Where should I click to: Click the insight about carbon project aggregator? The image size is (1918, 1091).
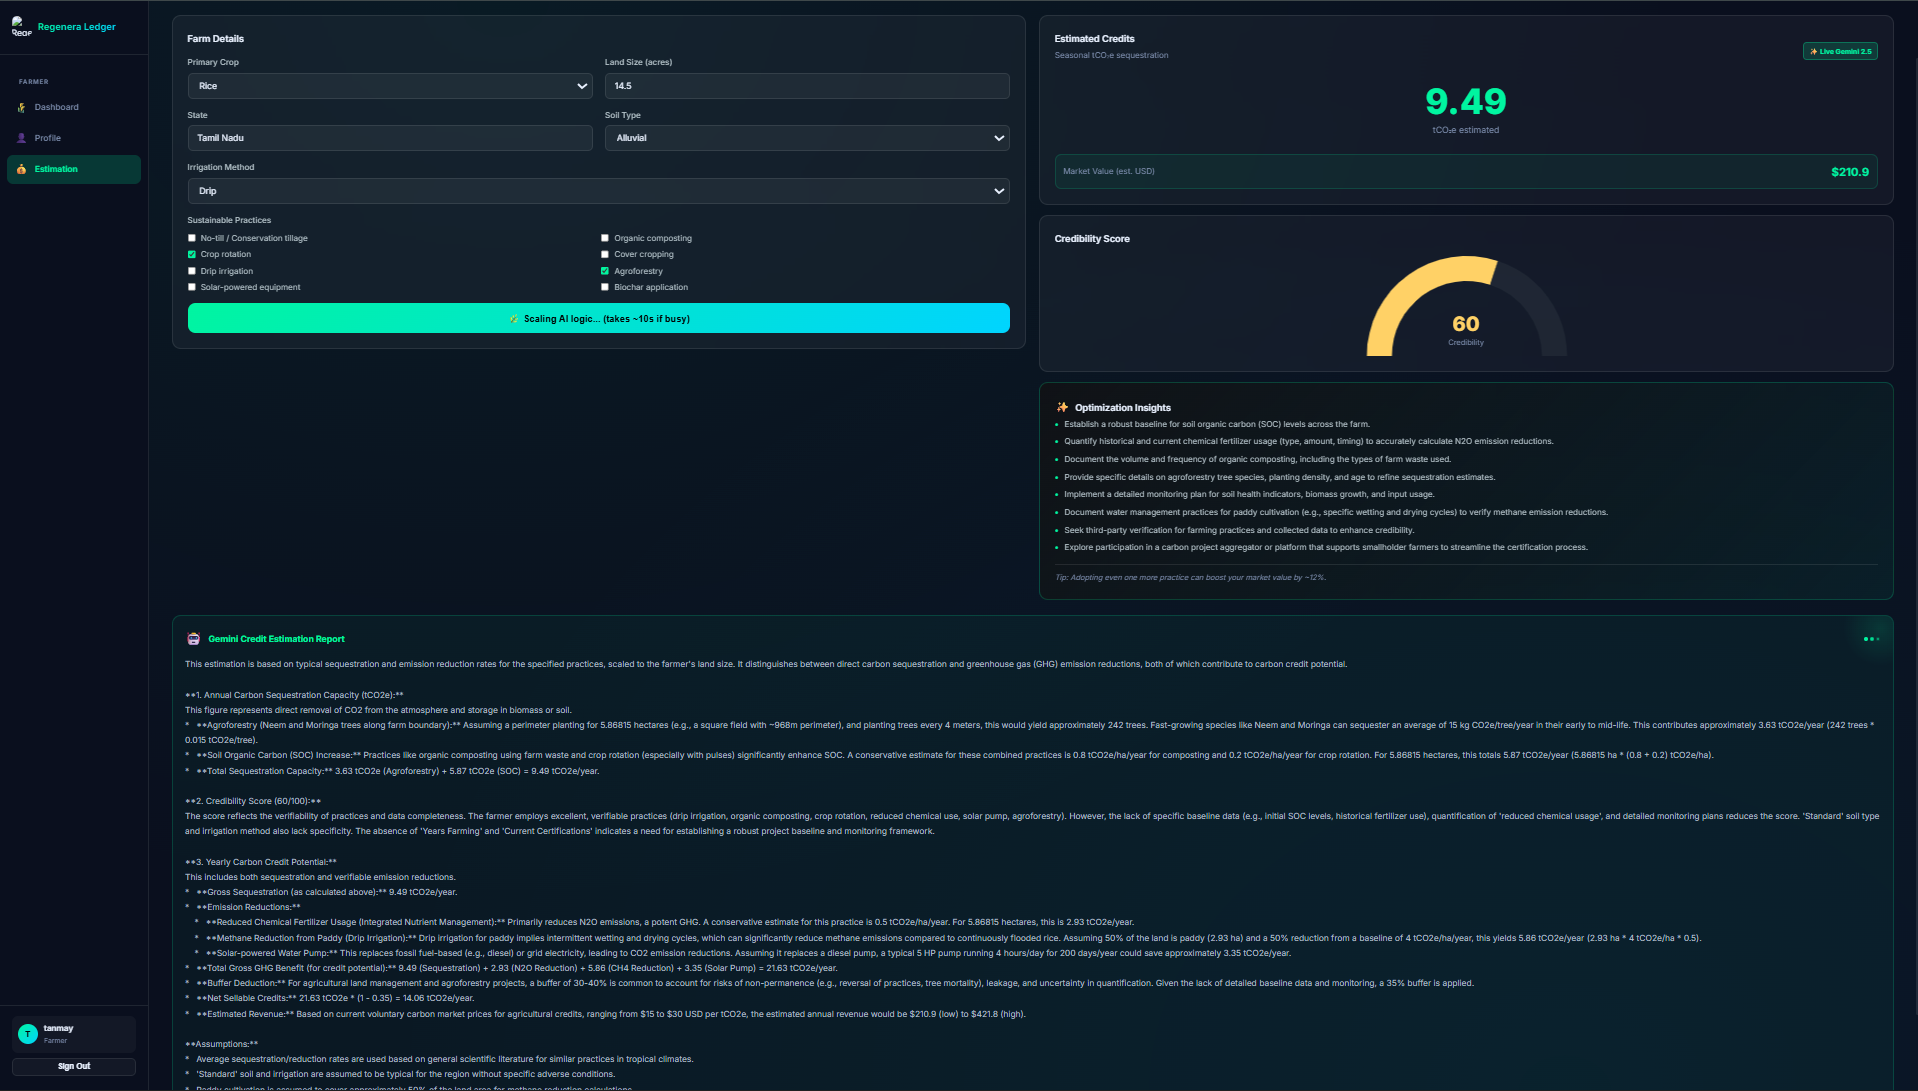pos(1326,547)
